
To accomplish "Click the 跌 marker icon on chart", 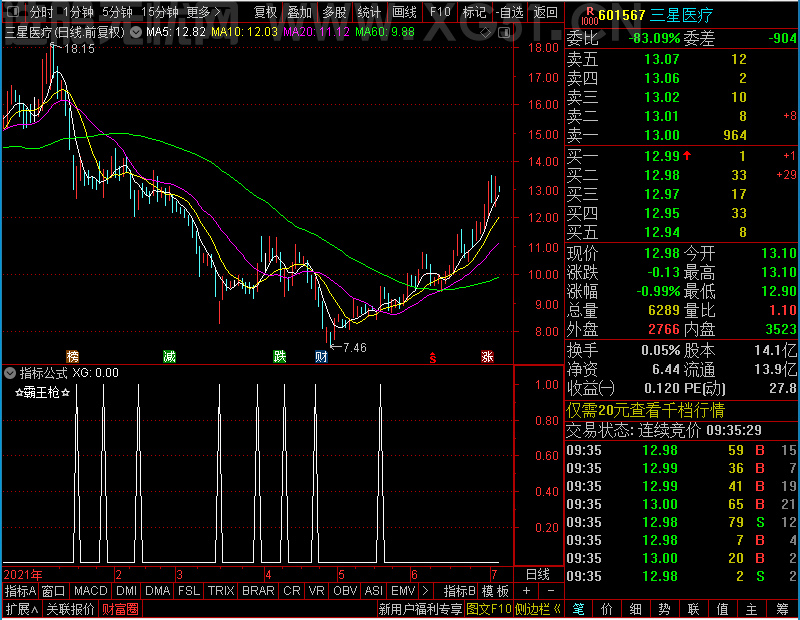I will [280, 356].
